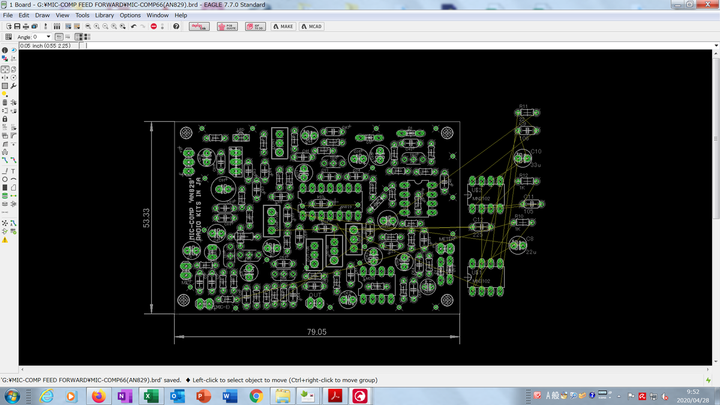Click the Save icon in toolbar

tap(17, 26)
